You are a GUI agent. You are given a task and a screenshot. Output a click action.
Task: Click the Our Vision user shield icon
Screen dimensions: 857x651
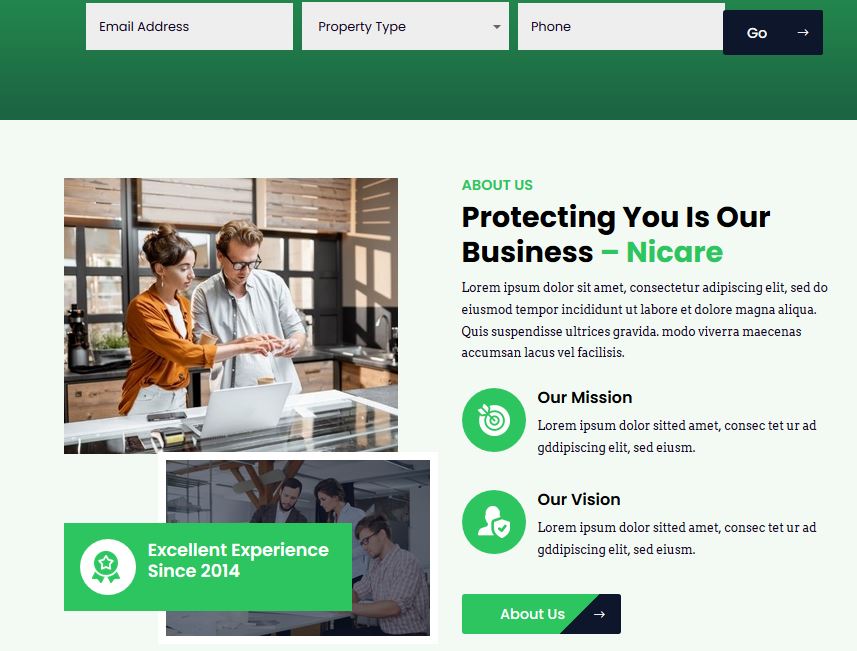click(x=494, y=522)
